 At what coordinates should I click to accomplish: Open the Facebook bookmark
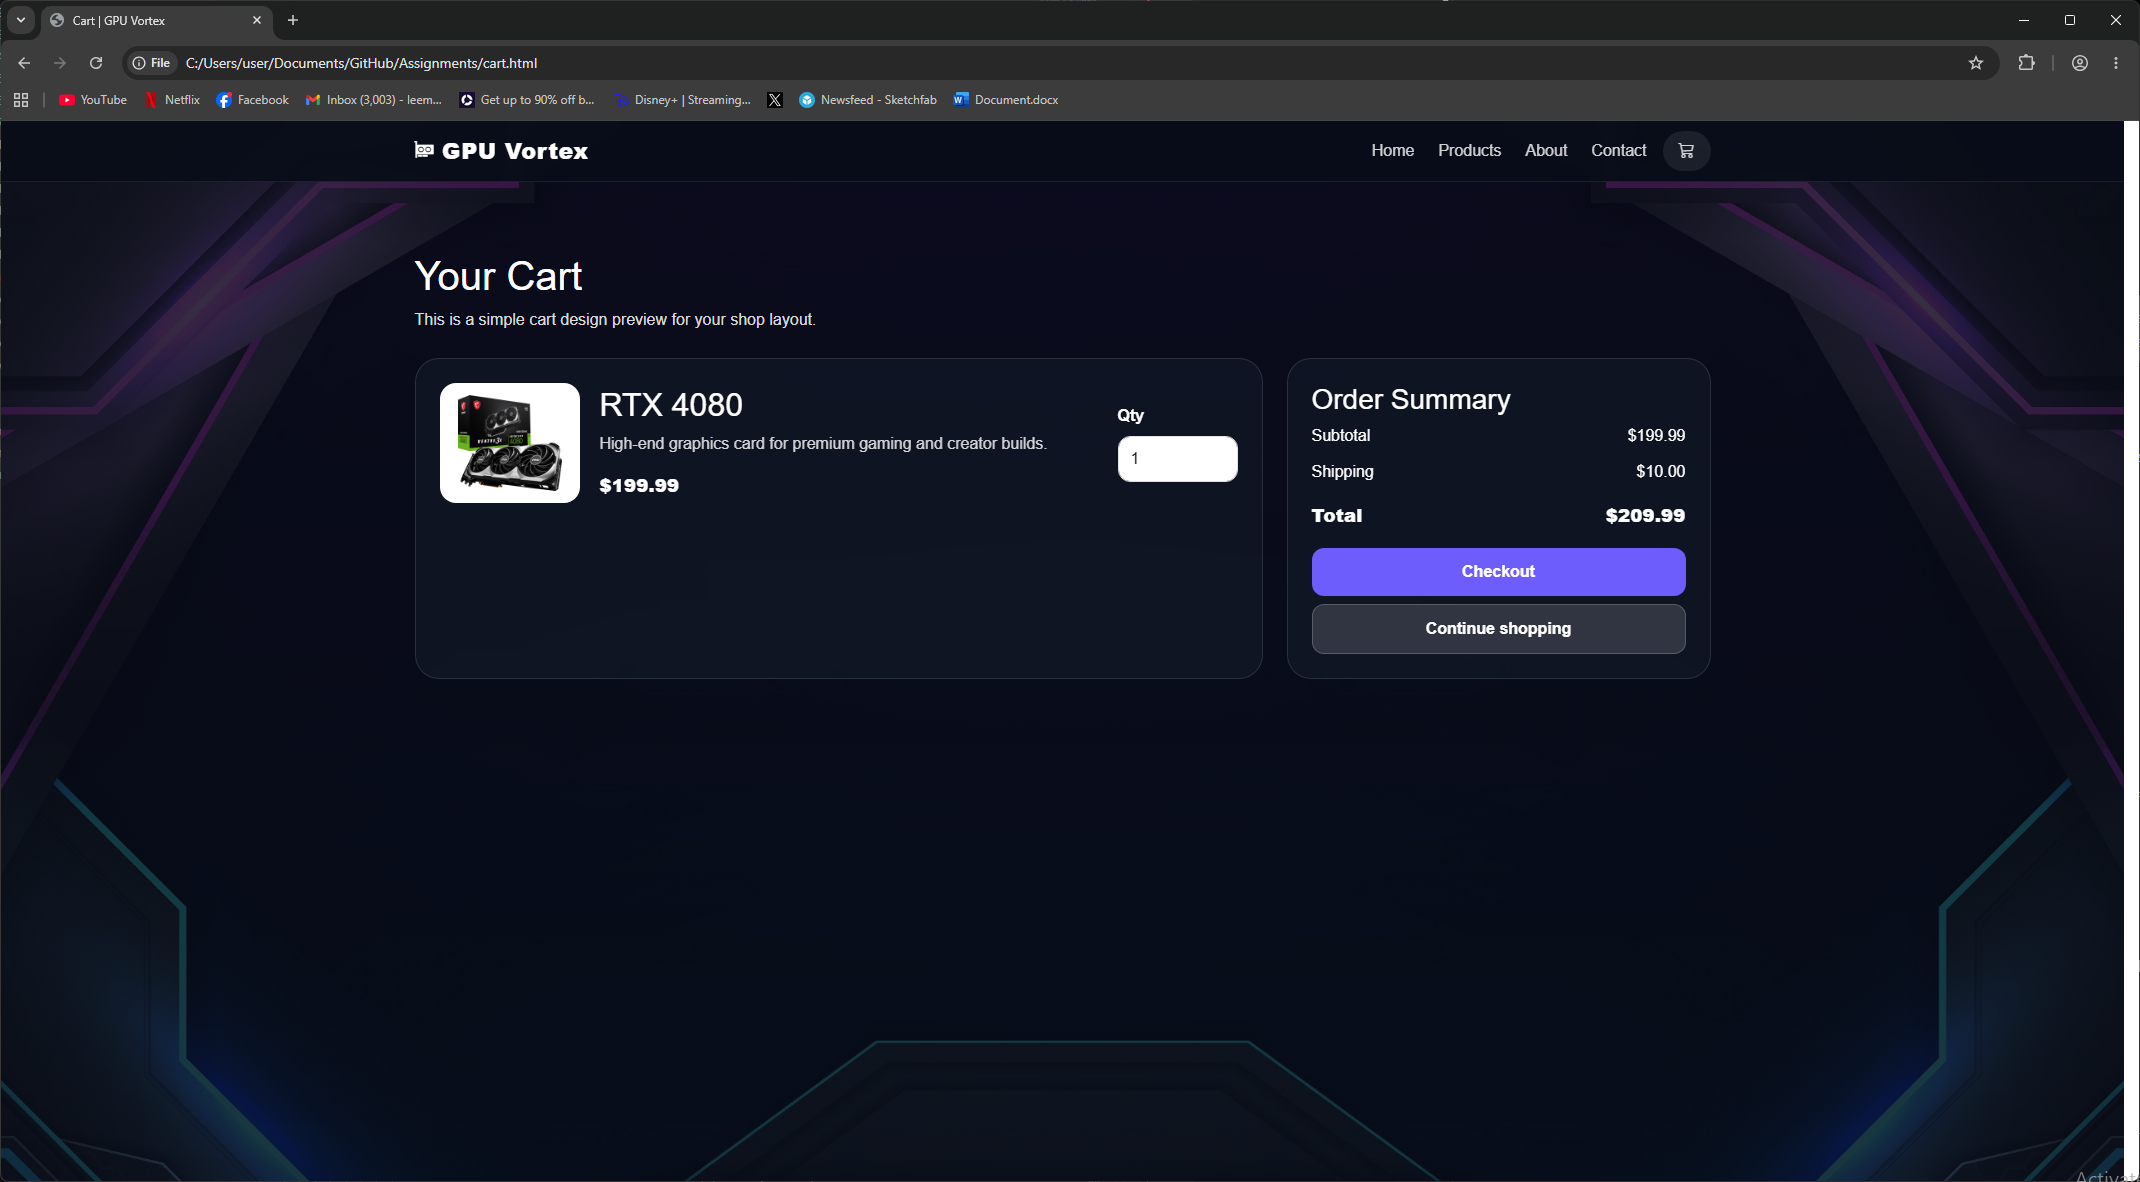pyautogui.click(x=253, y=100)
